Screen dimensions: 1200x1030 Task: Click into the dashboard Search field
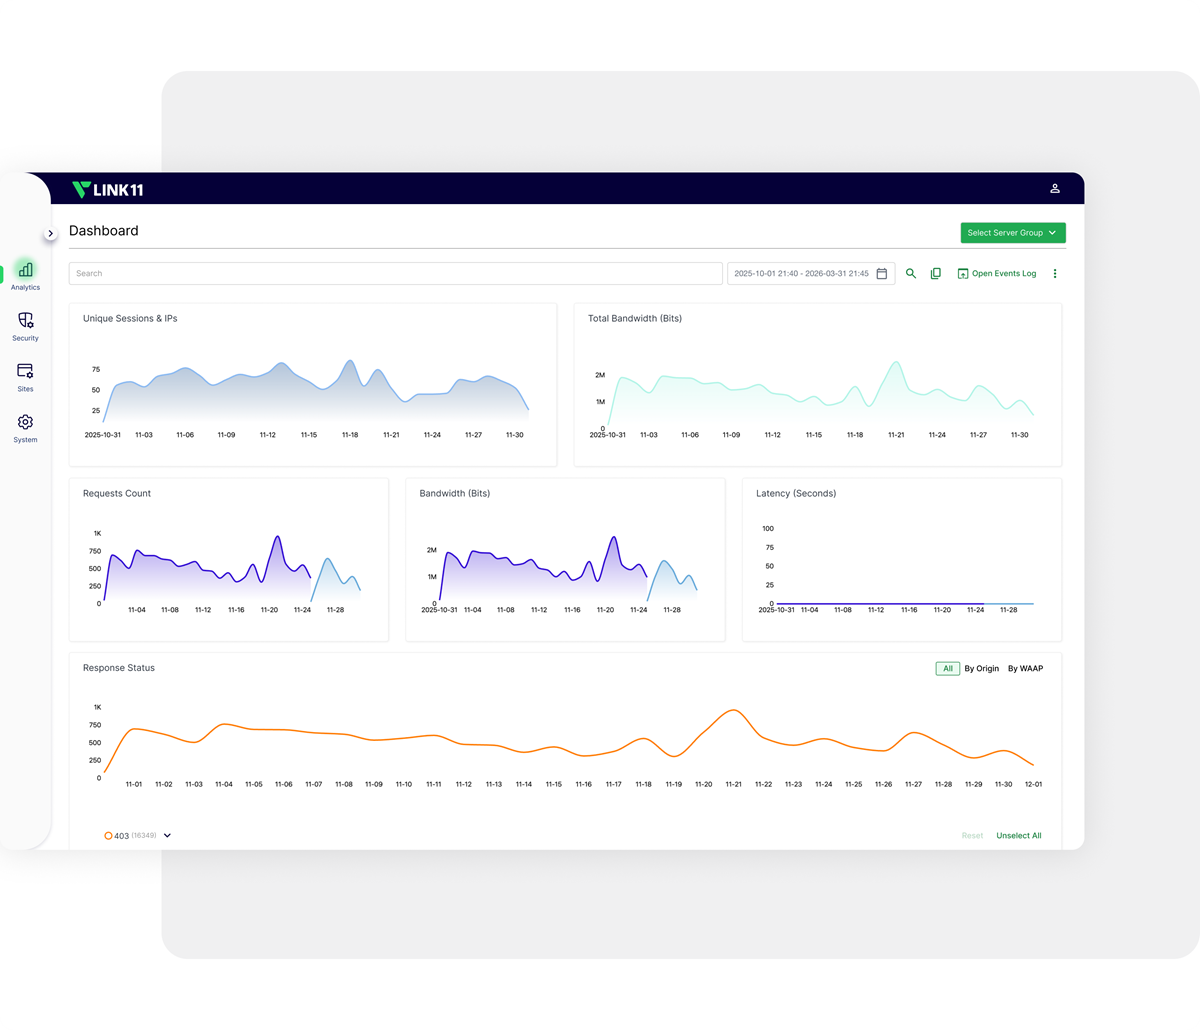pos(395,273)
